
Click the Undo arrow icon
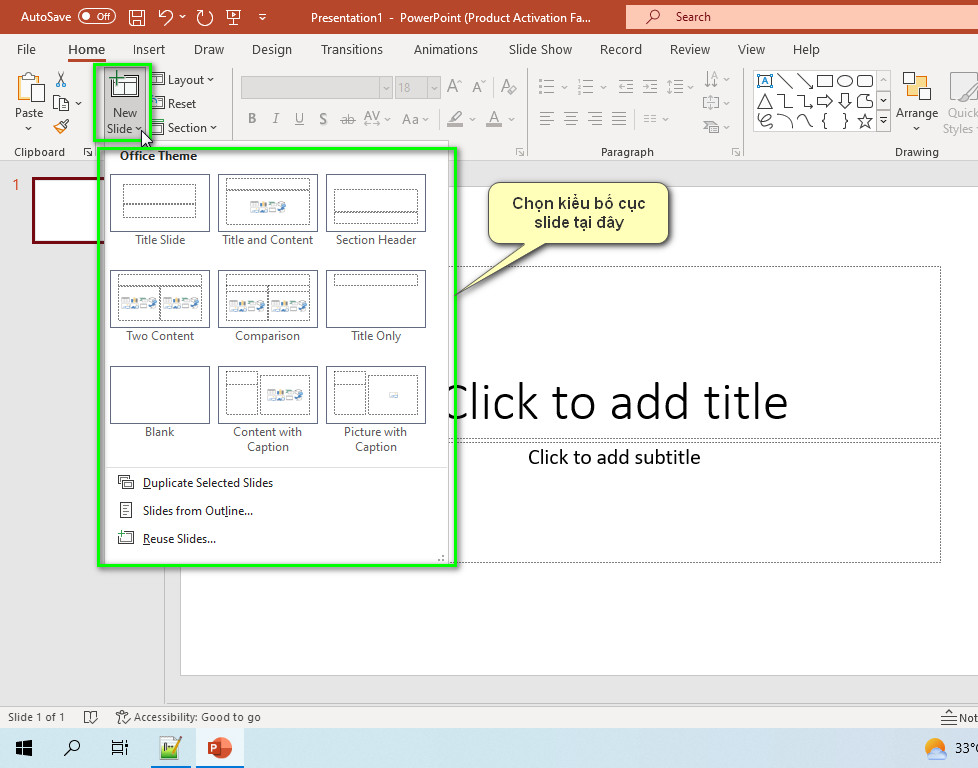[166, 17]
